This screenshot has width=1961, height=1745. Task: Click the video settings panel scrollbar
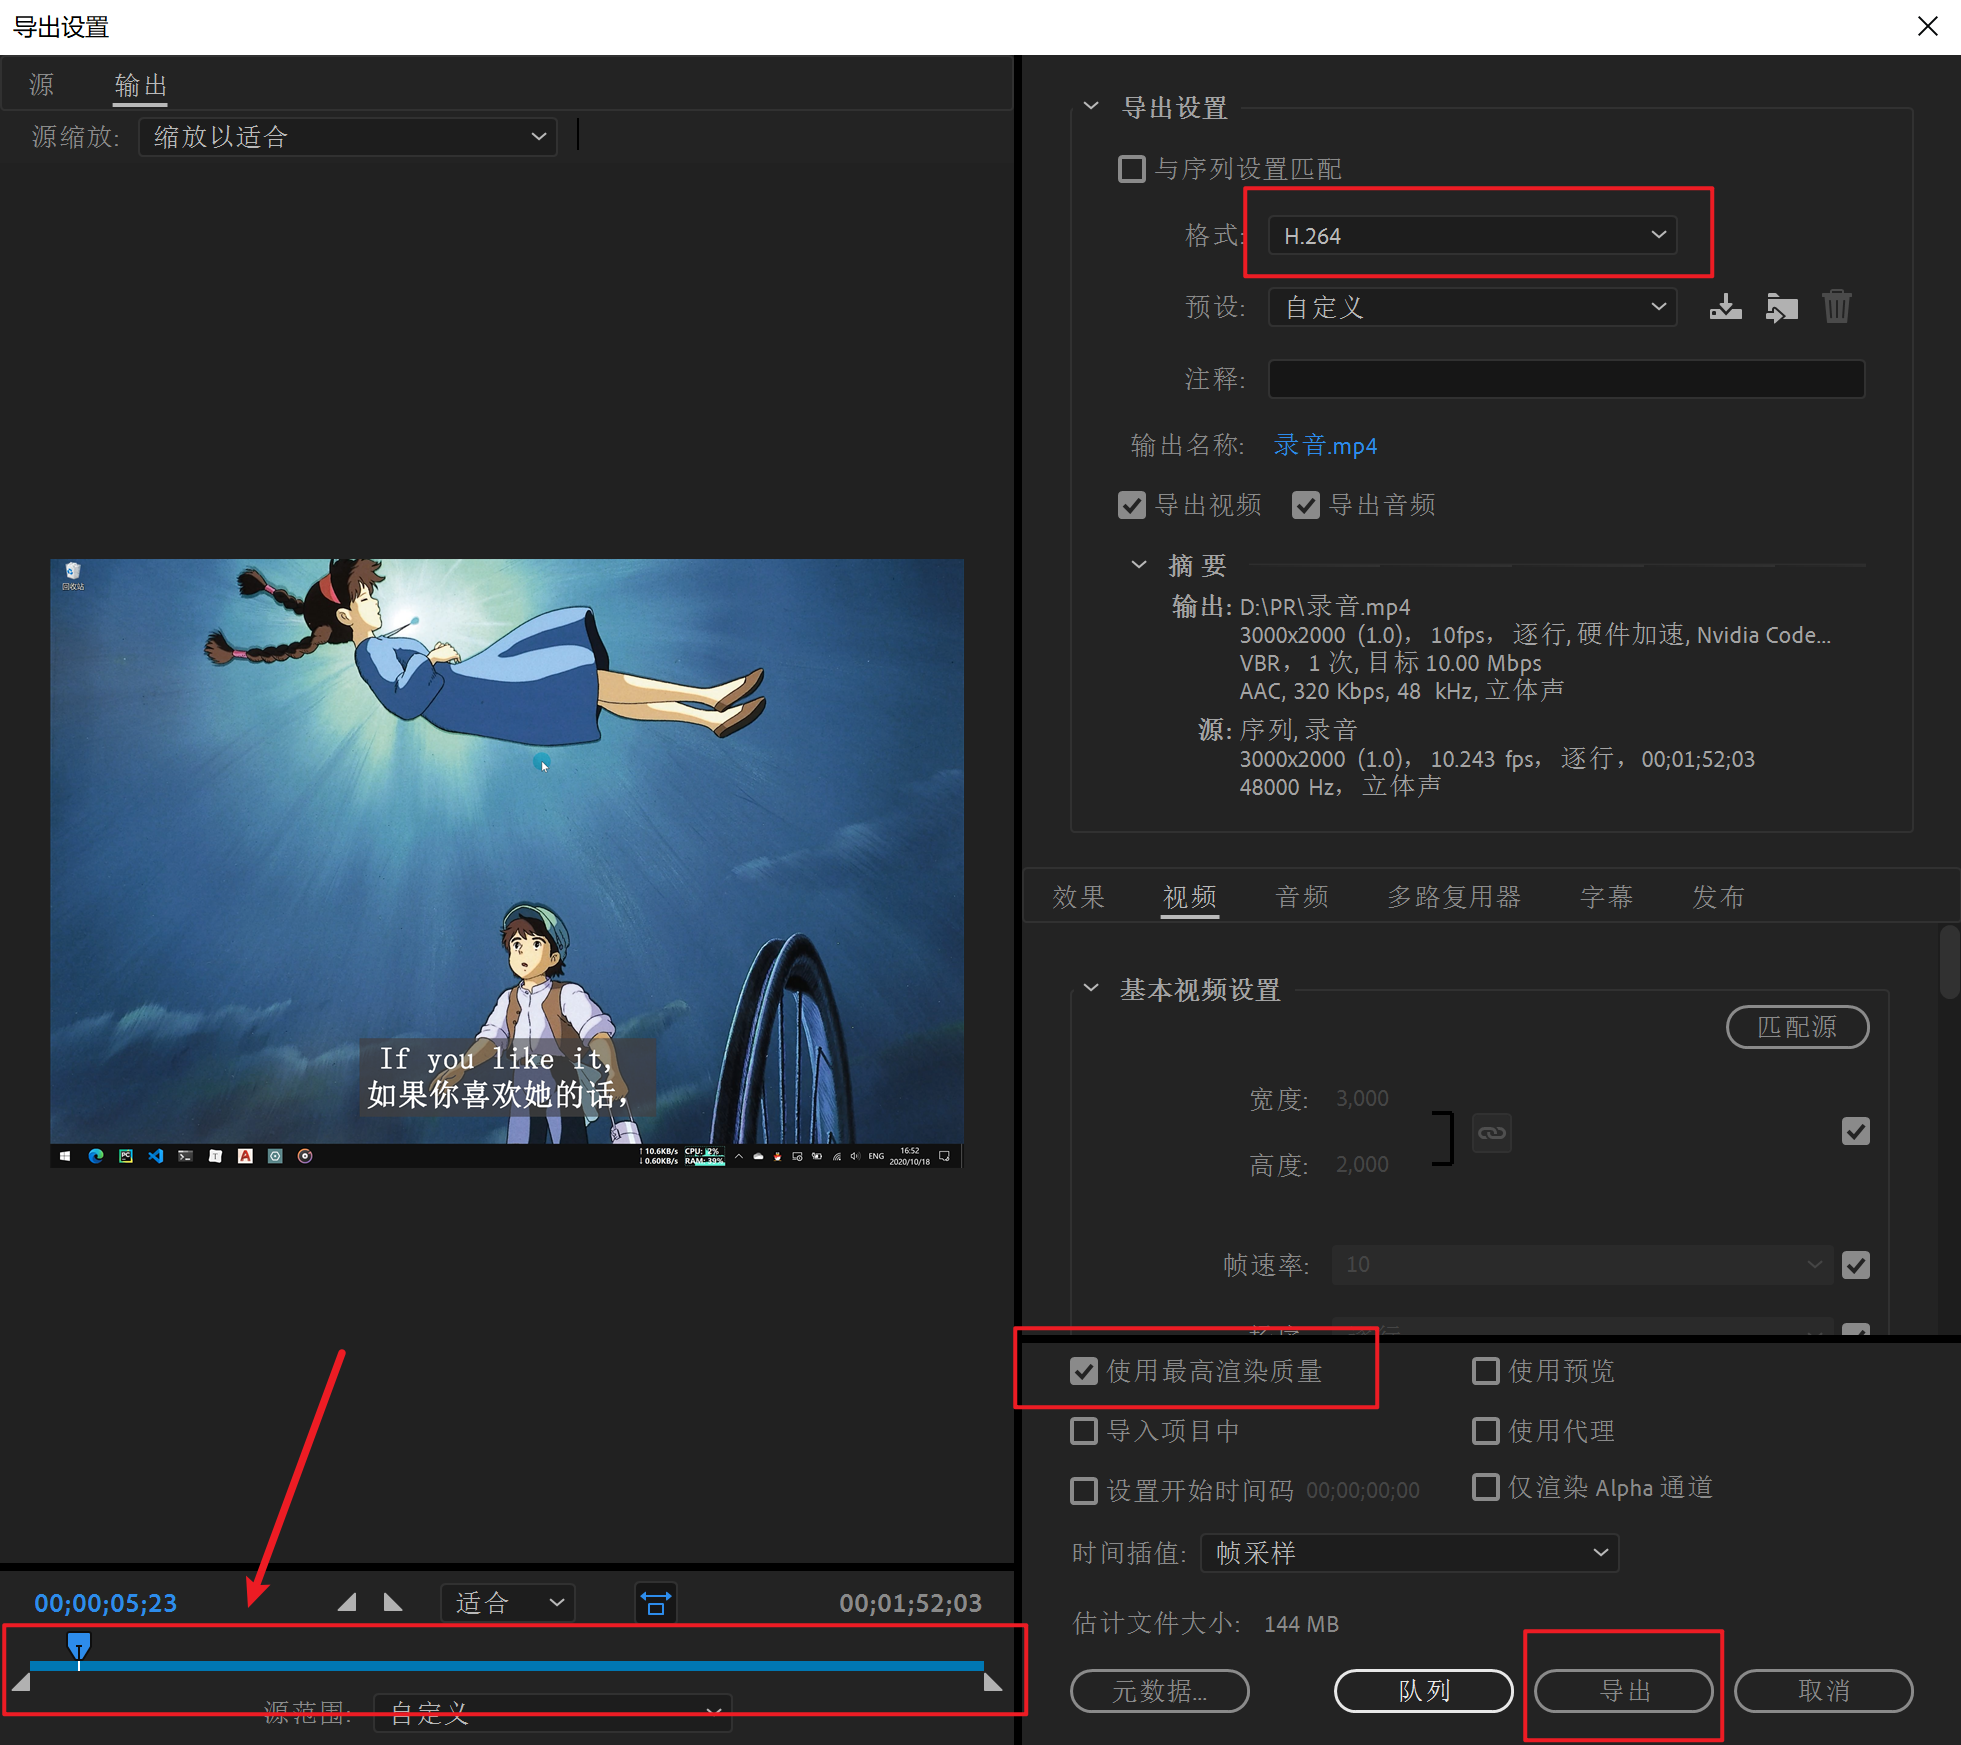pyautogui.click(x=1949, y=962)
